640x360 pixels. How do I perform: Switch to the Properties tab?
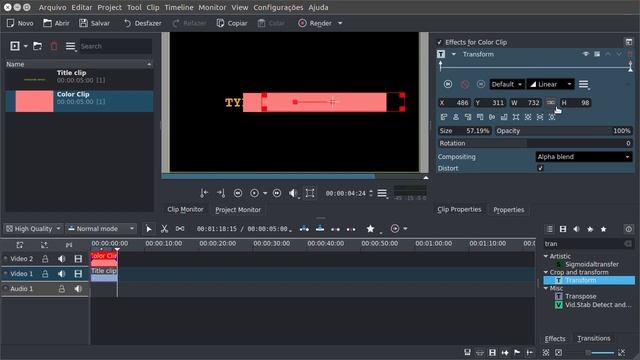coord(509,210)
